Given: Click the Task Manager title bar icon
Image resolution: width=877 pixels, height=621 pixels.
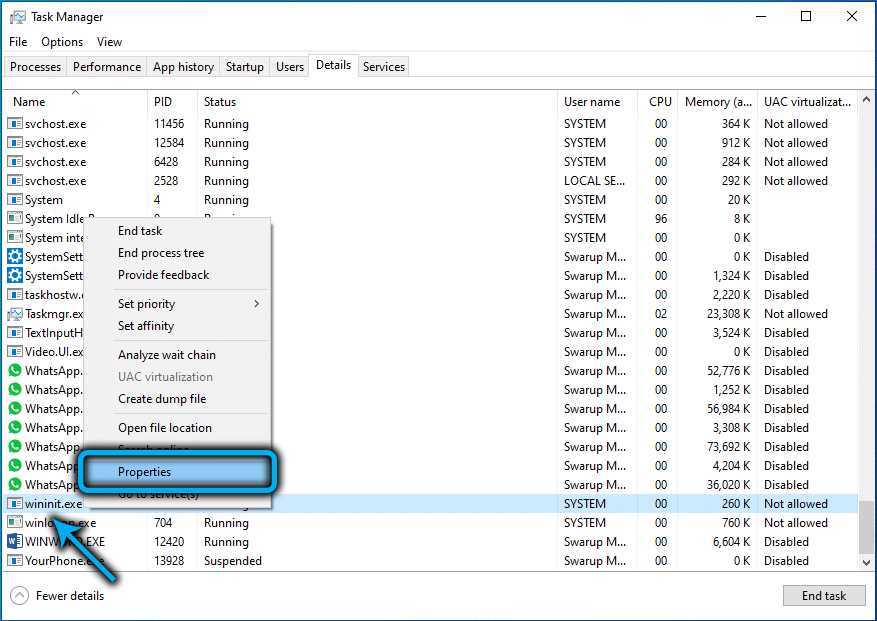Looking at the screenshot, I should [16, 17].
